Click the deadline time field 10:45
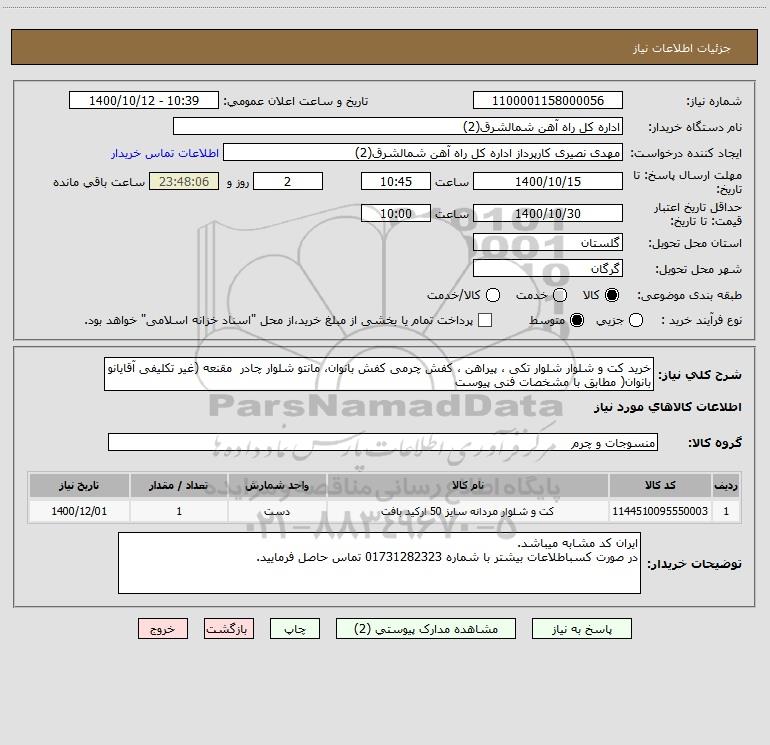770x745 pixels. (x=396, y=181)
